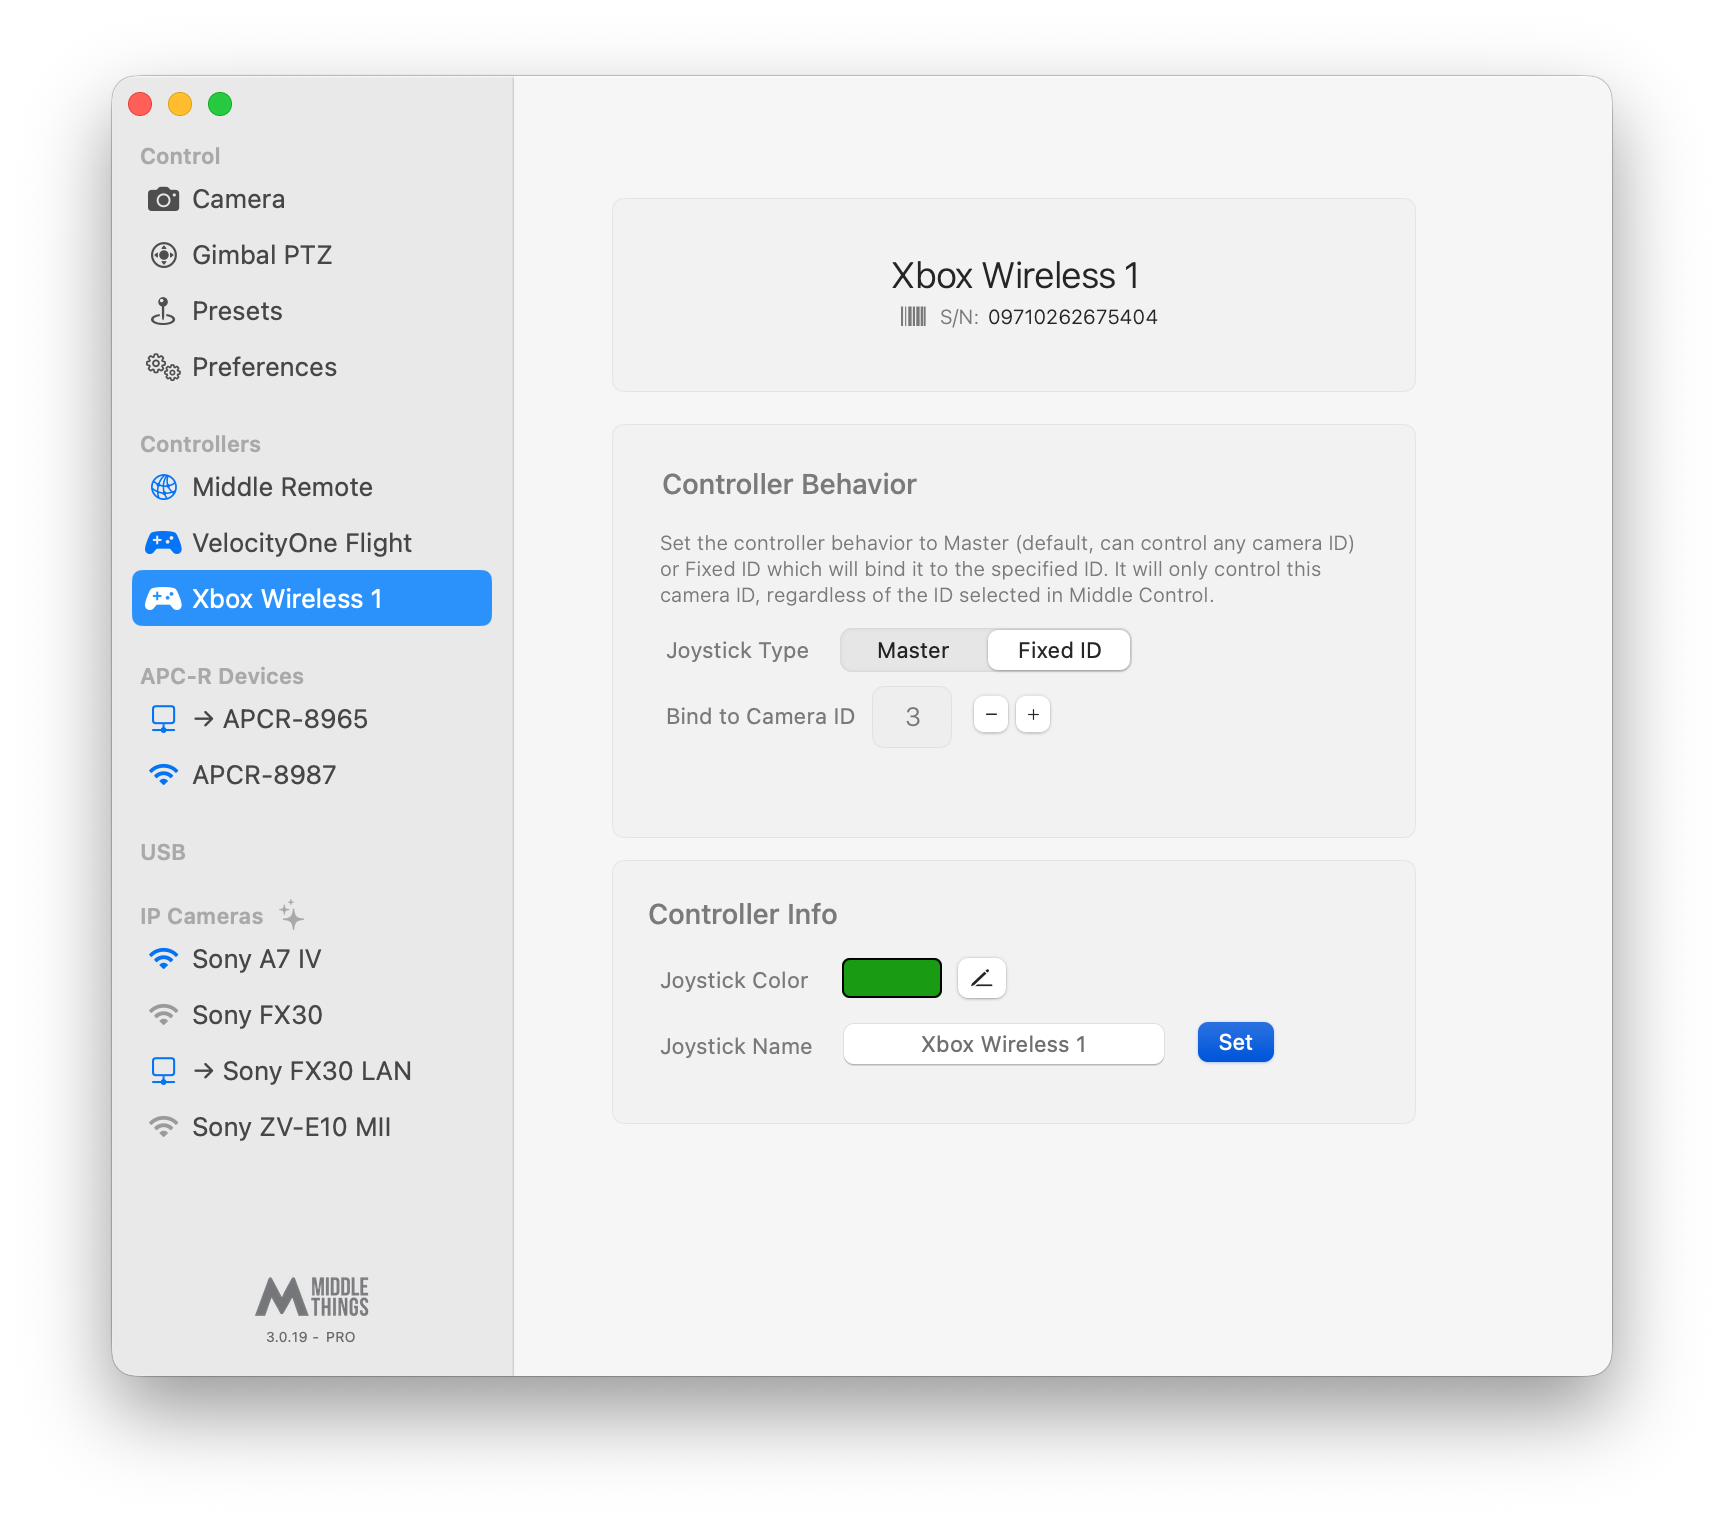Screen dimensions: 1724x1524
Task: Open Preferences gears icon
Action: 163,367
